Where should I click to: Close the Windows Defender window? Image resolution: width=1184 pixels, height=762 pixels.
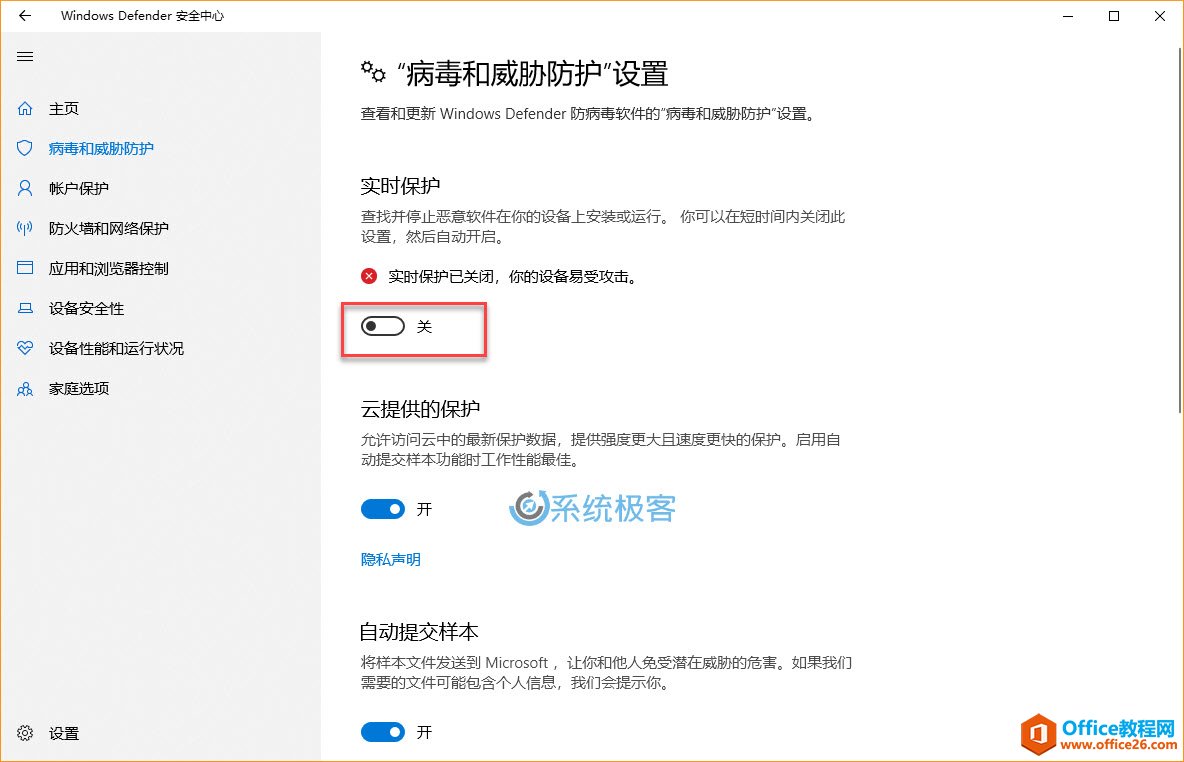1160,16
